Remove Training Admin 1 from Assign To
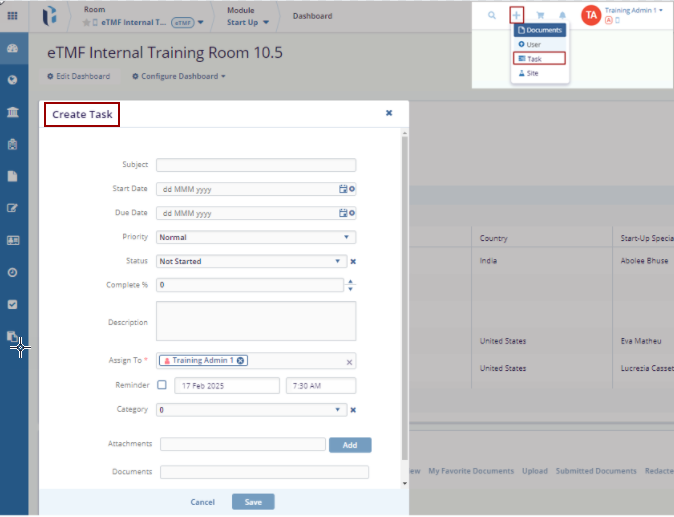 click(242, 361)
